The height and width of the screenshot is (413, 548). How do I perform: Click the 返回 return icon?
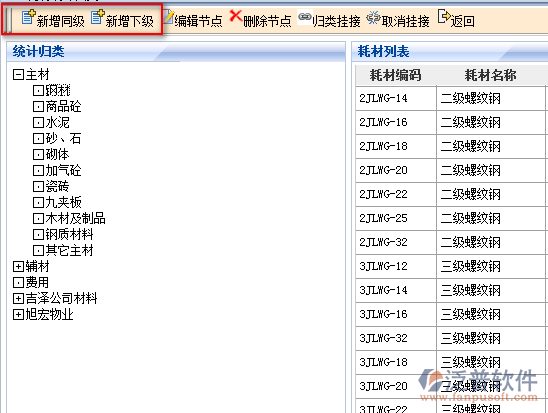[x=444, y=17]
